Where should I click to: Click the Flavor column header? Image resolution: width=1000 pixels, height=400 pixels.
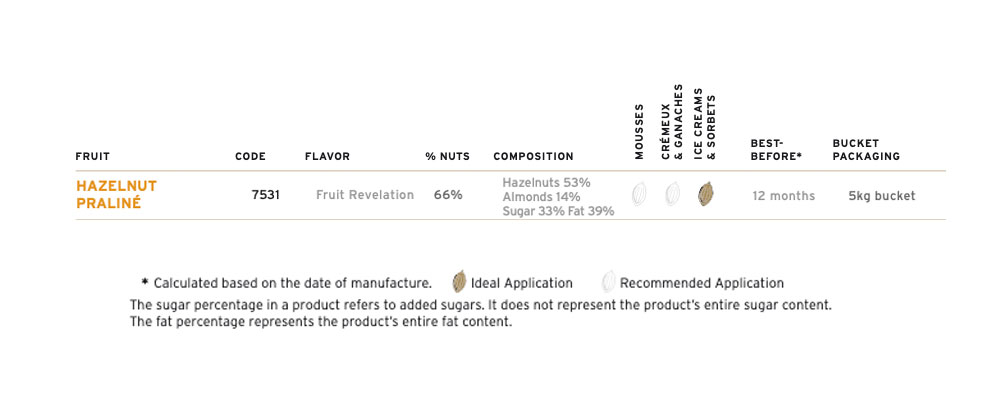[327, 156]
